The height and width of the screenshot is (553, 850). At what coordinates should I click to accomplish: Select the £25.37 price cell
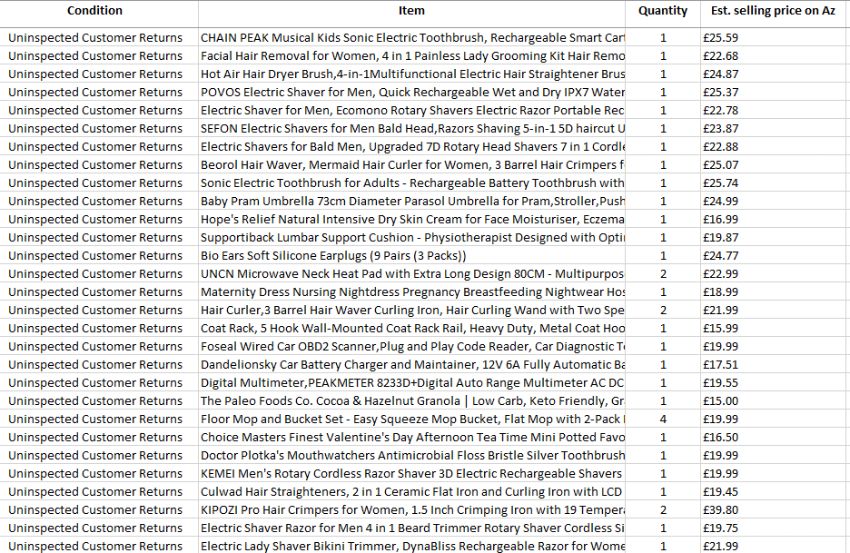775,92
